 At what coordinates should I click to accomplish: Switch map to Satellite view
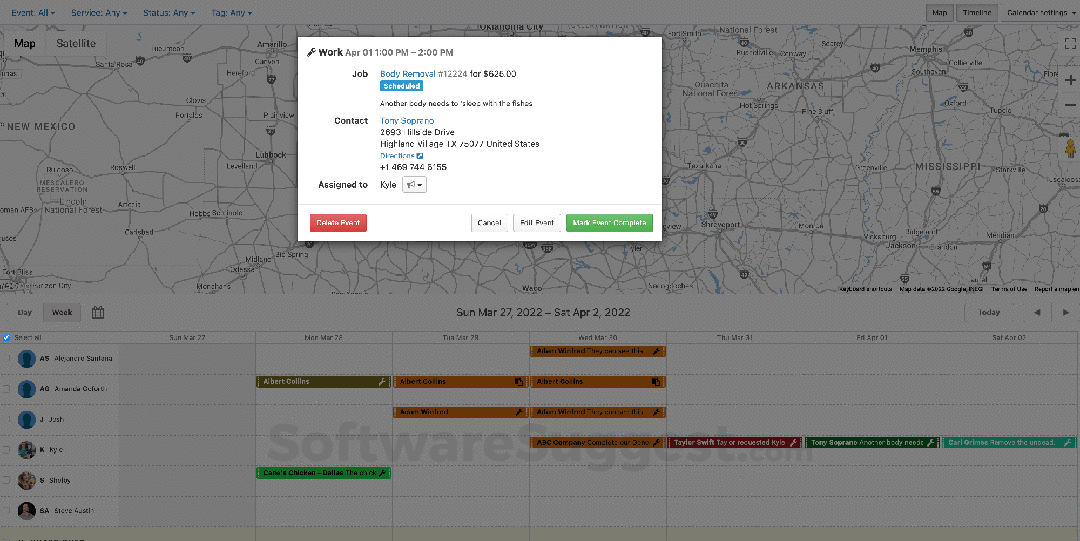coord(76,44)
